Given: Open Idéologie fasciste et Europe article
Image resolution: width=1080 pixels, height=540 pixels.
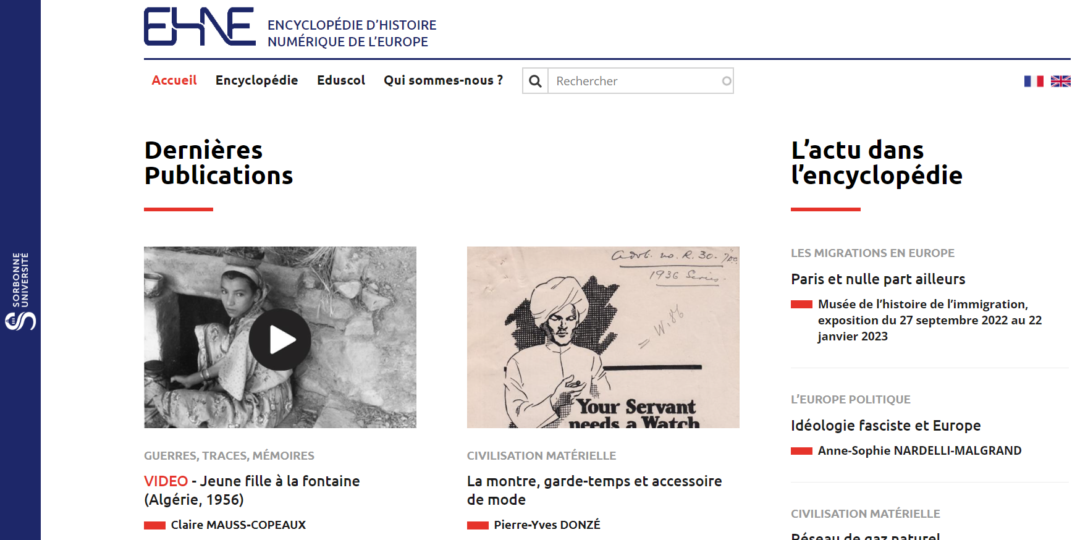Looking at the screenshot, I should tap(886, 426).
